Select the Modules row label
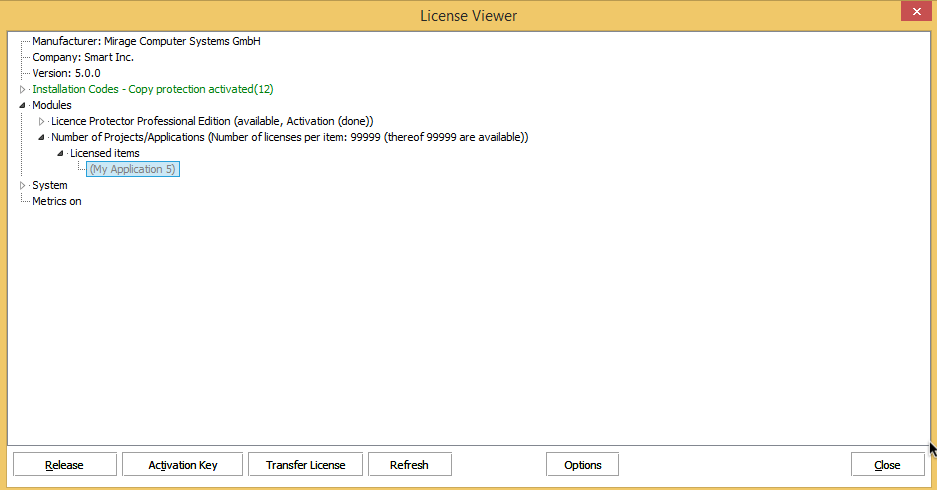Viewport: 937px width, 490px height. point(52,105)
